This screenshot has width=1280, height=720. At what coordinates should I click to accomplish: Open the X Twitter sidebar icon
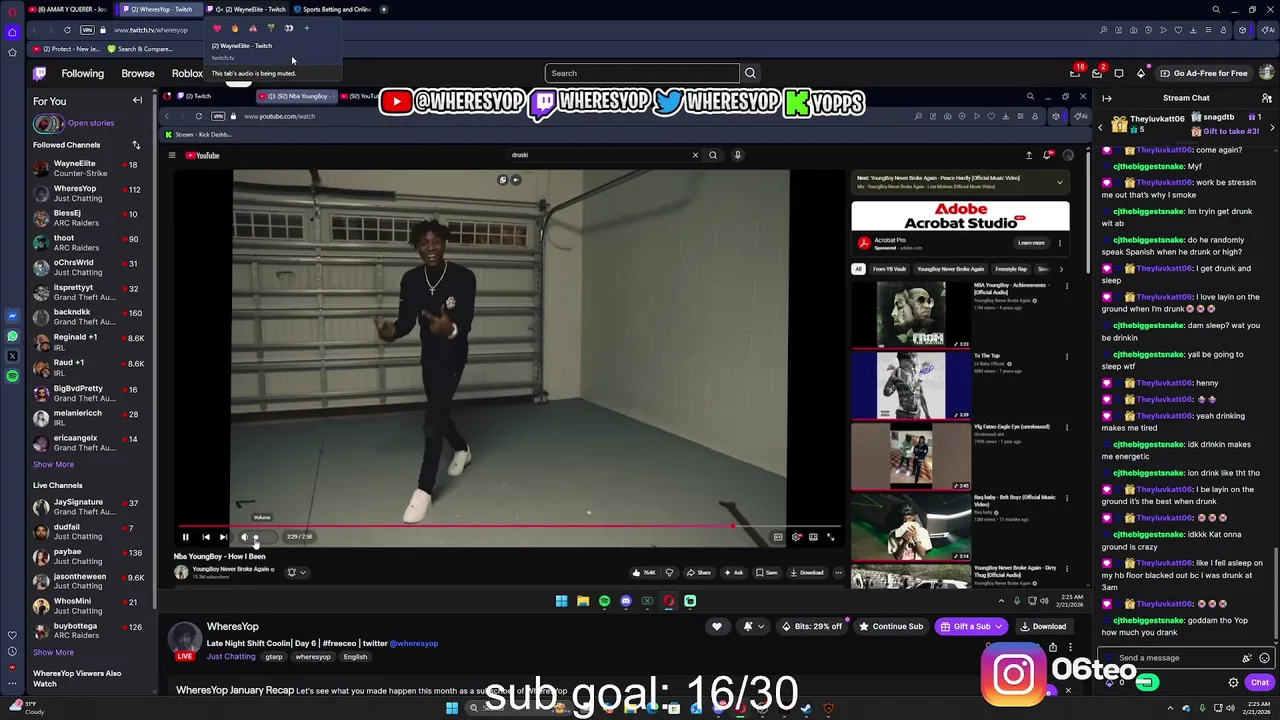pos(12,356)
